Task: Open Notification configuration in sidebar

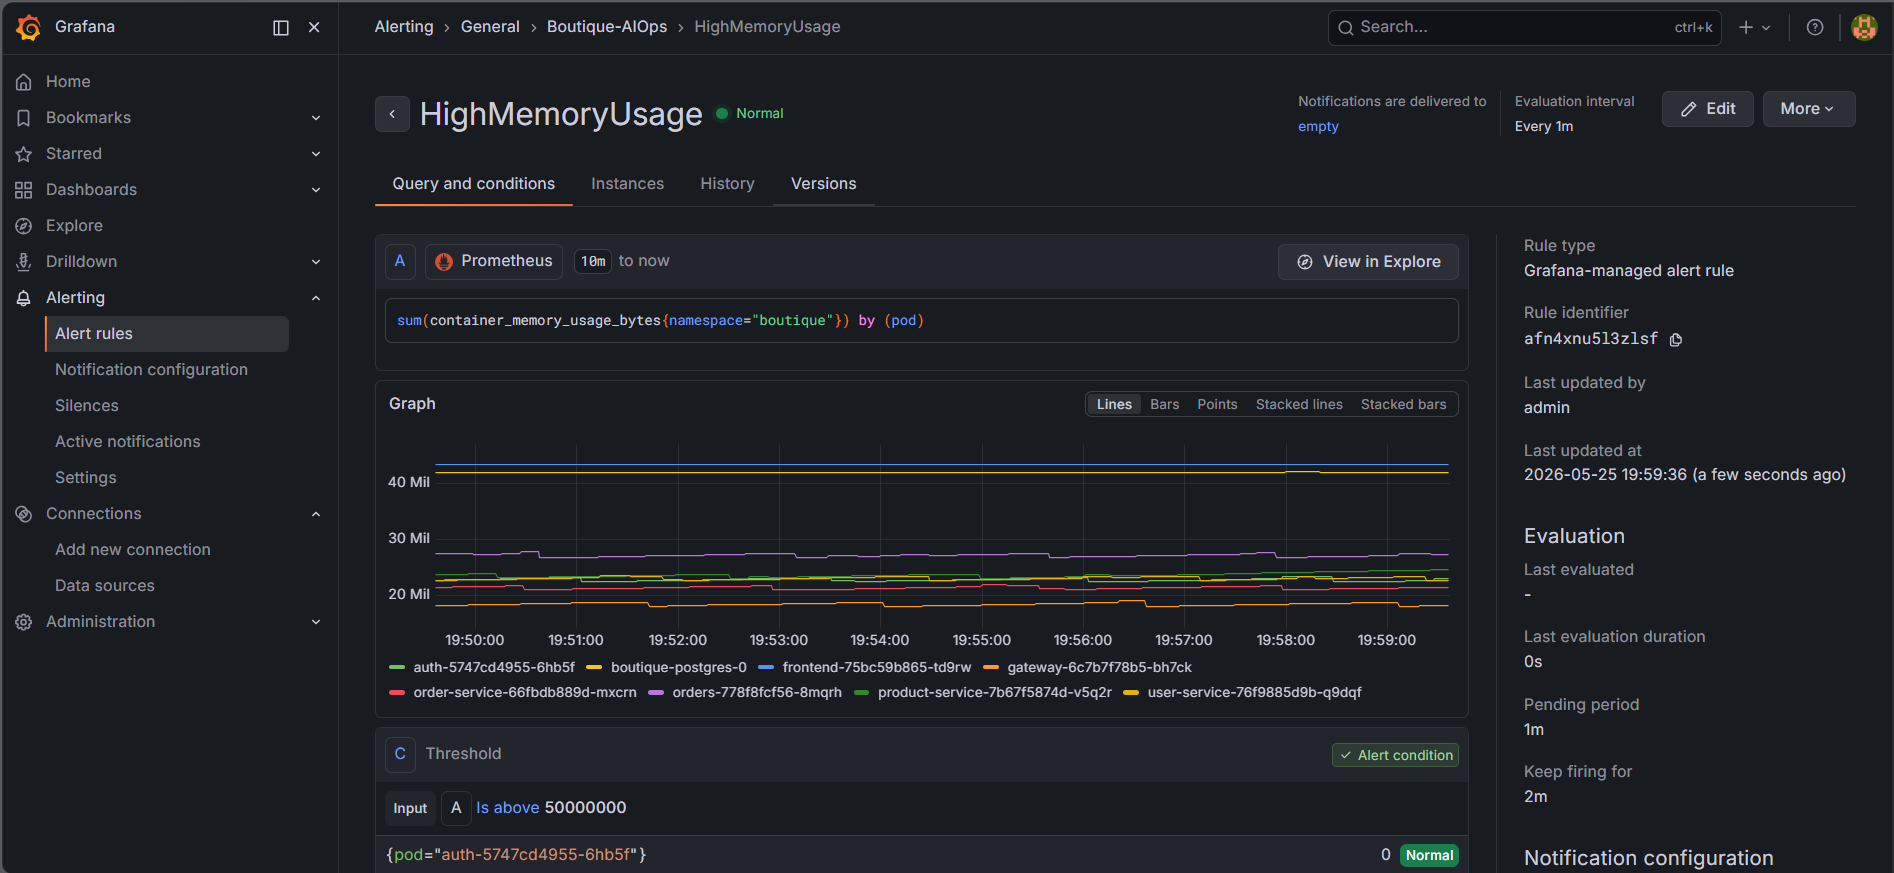Action: pyautogui.click(x=151, y=370)
